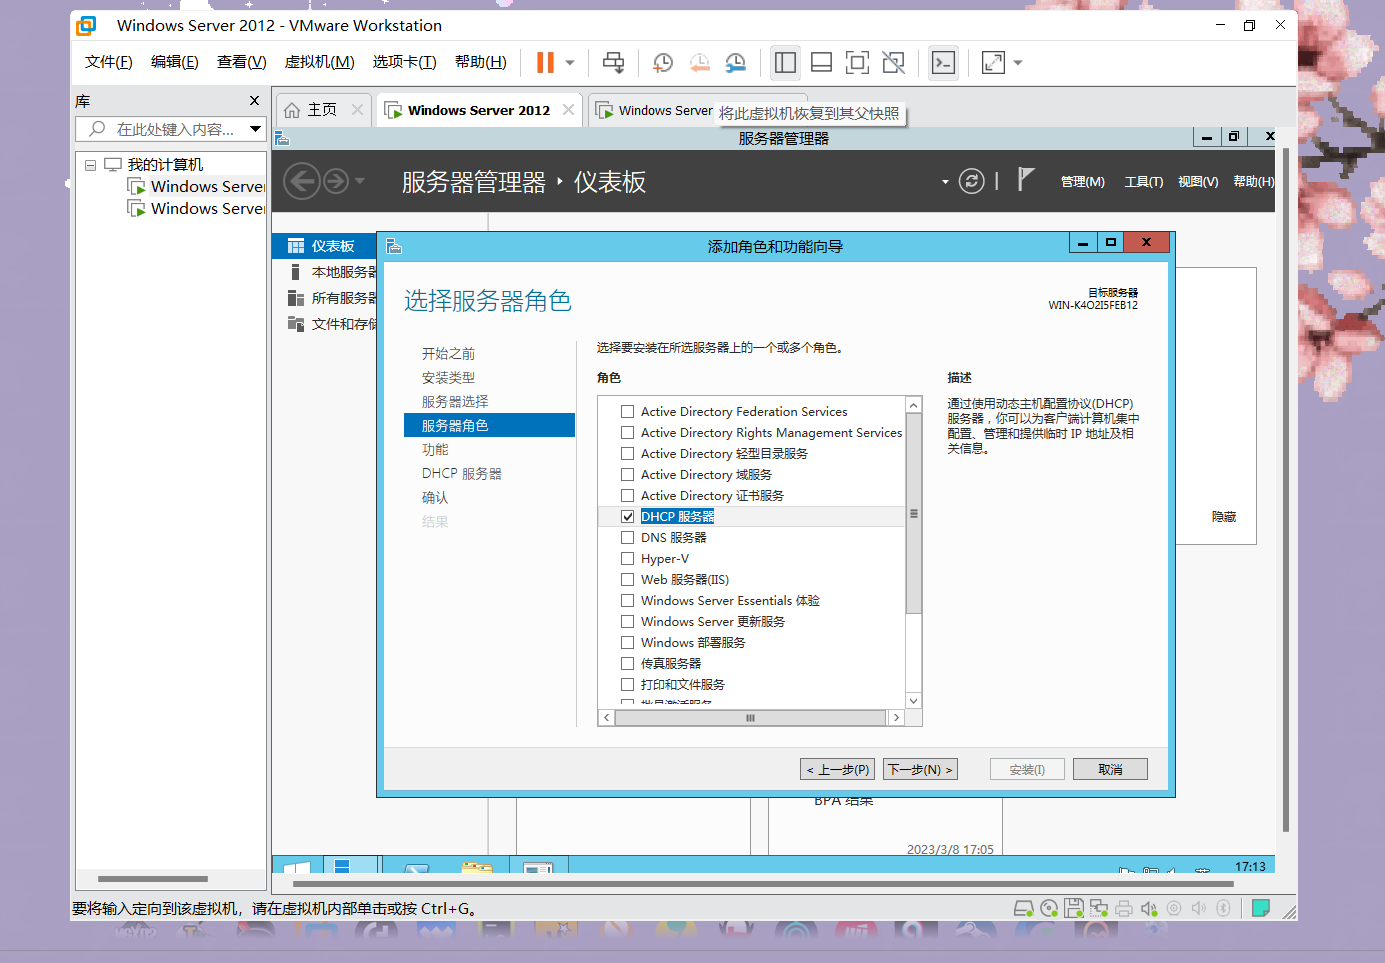Screen dimensions: 1385x963
Task: Open the 管理(M) menu in Server Manager
Action: (1083, 182)
